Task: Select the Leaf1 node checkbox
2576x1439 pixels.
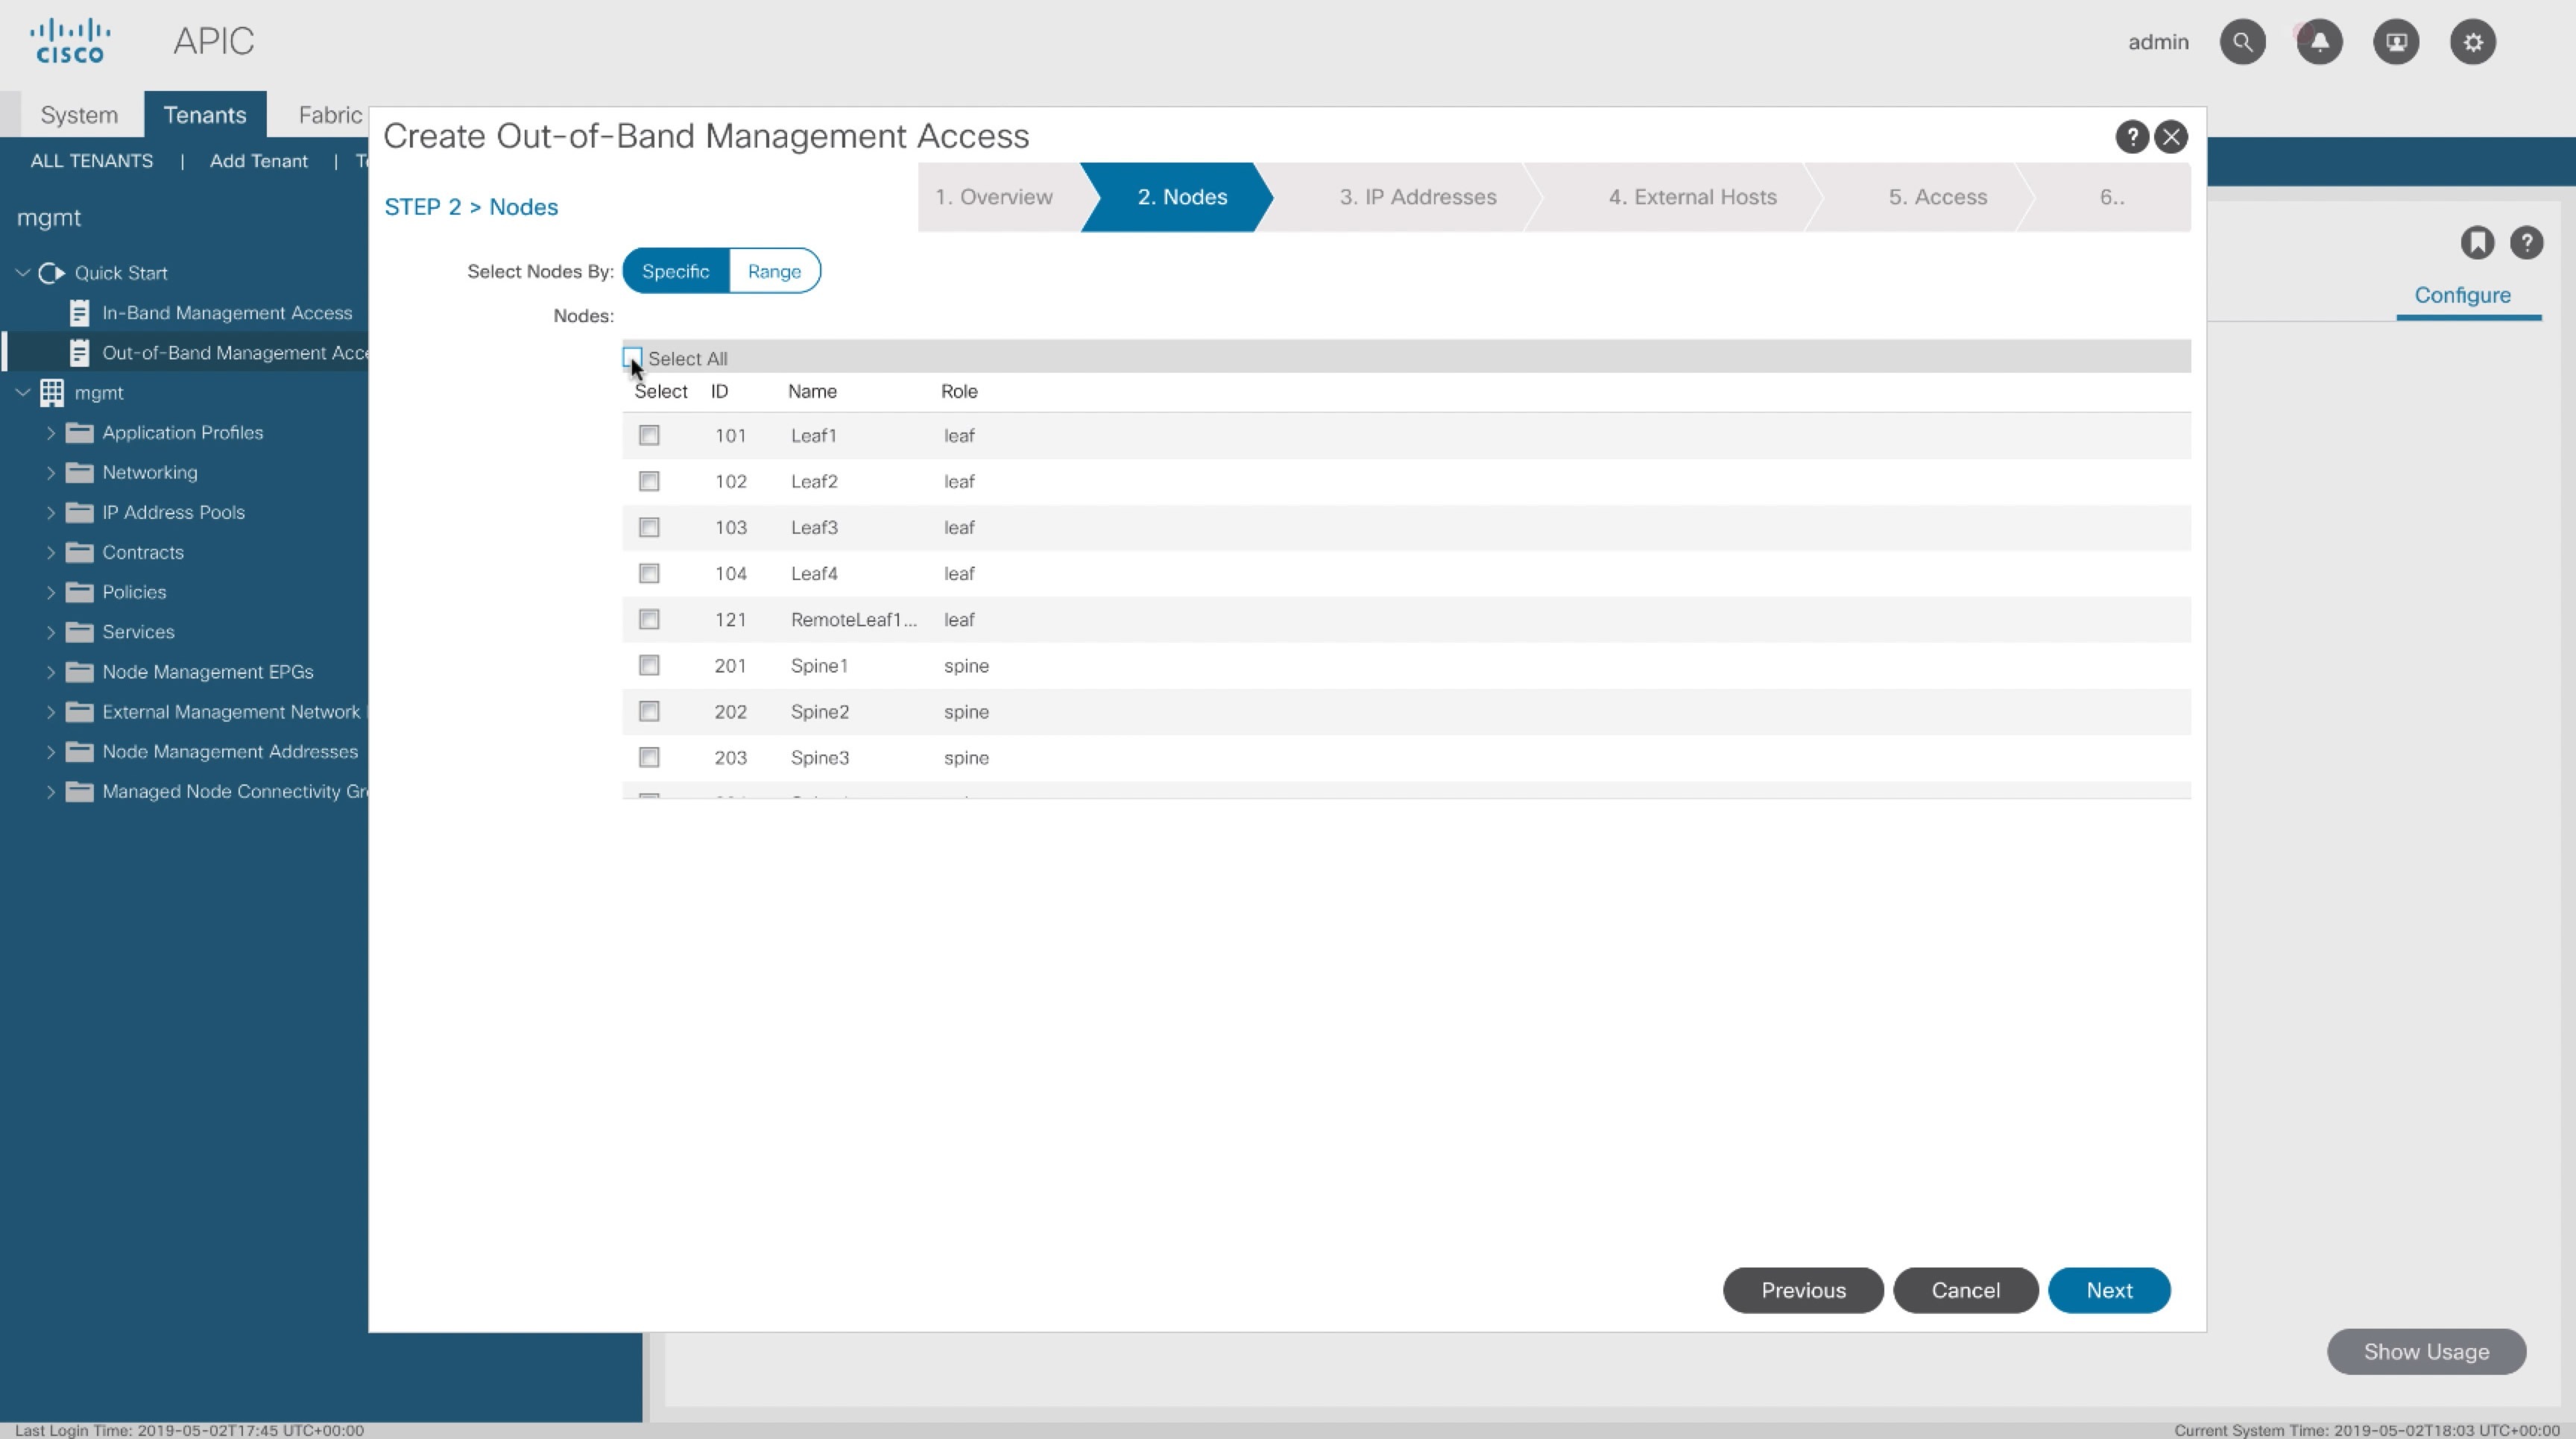Action: tap(649, 435)
